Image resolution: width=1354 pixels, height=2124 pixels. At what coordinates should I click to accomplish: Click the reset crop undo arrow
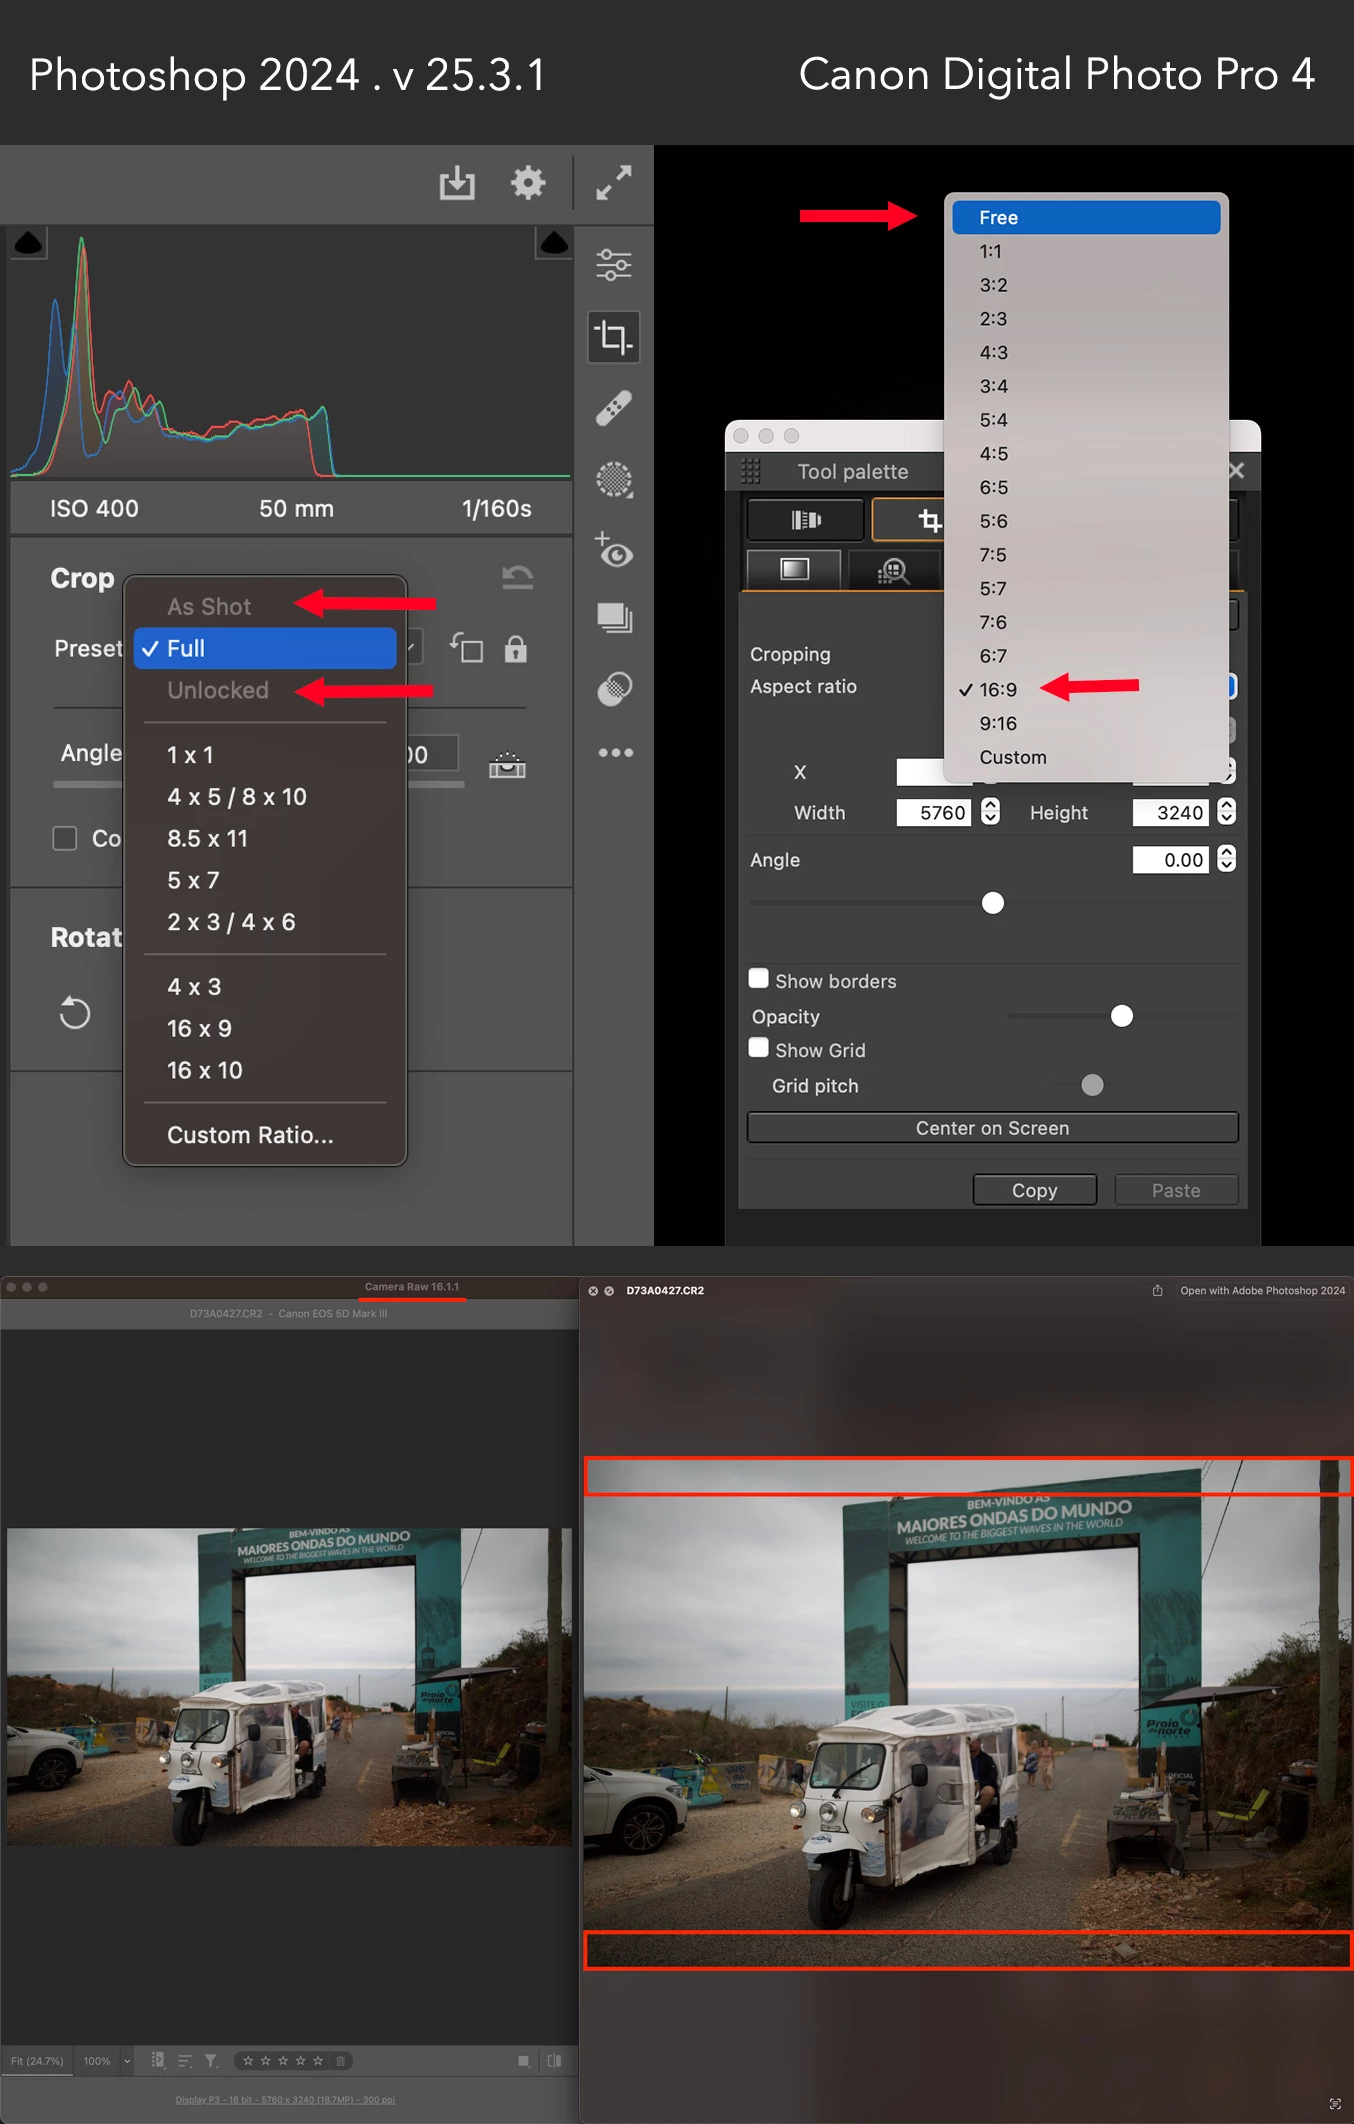click(517, 577)
